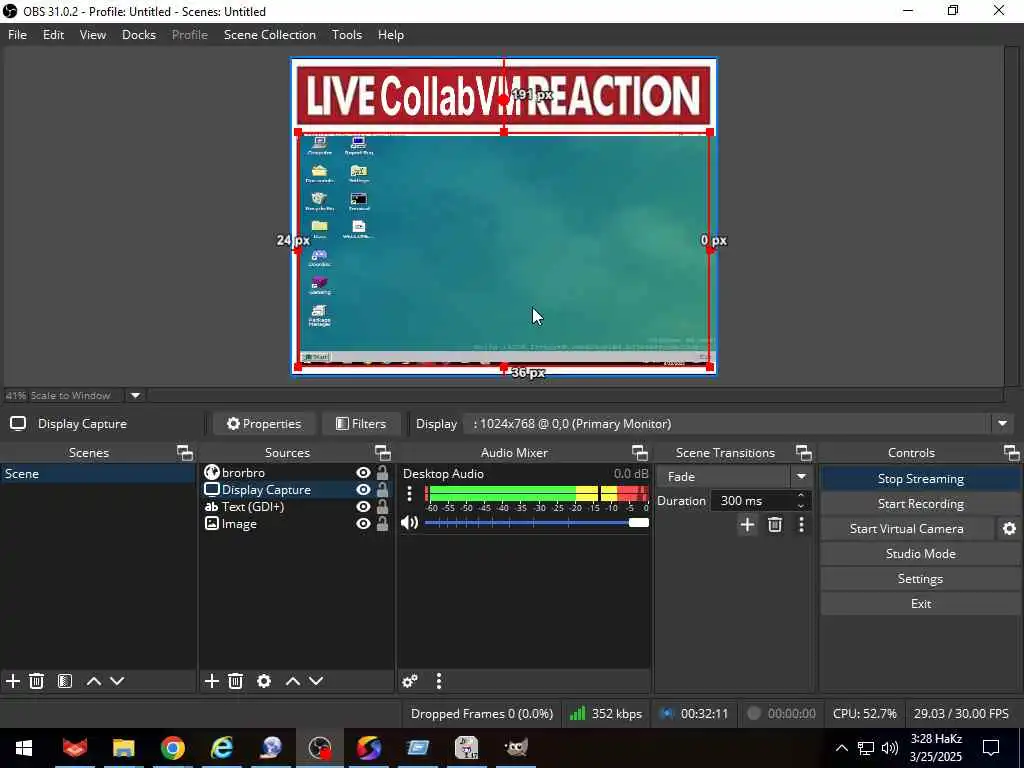Open preview scale dropdown arrow
1024x768 pixels.
coord(135,395)
